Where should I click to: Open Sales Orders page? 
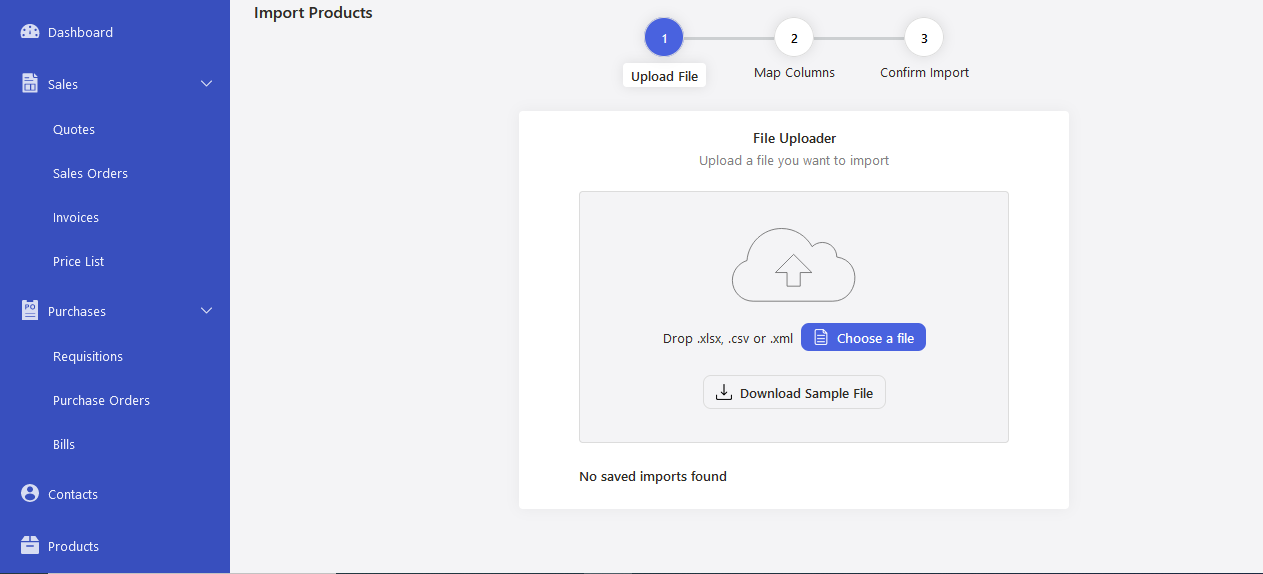91,173
